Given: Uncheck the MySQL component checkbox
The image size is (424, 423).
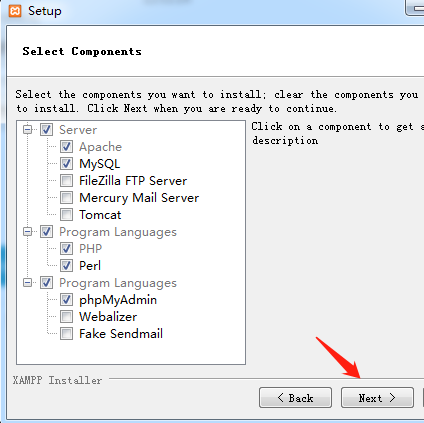Looking at the screenshot, I should tap(66, 163).
